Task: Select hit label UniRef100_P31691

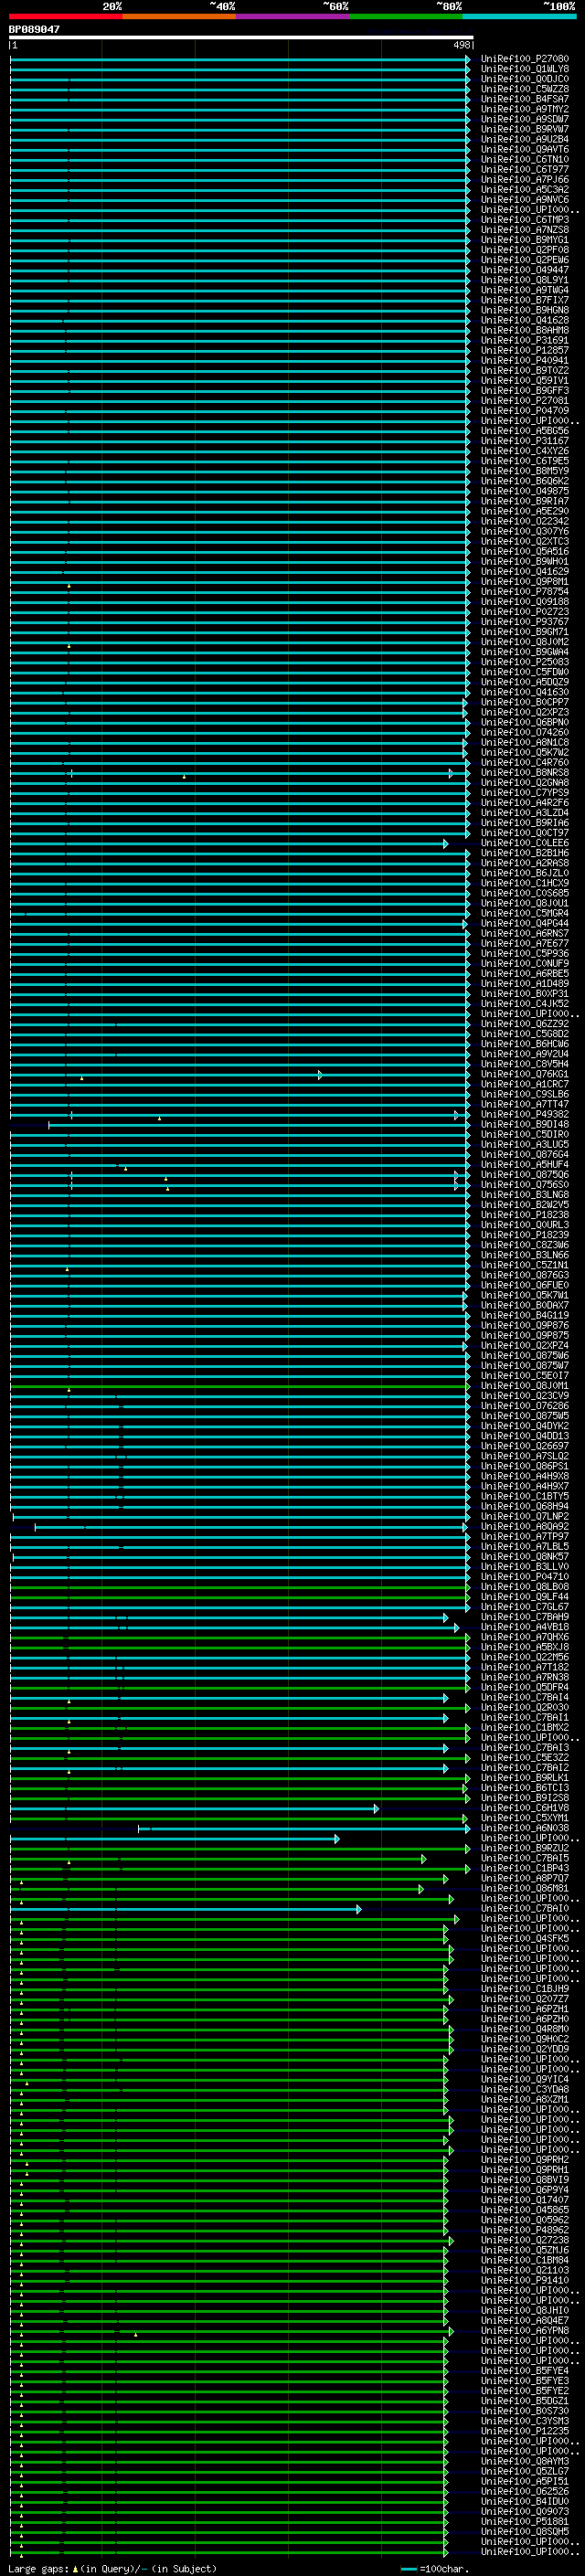Action: click(525, 340)
